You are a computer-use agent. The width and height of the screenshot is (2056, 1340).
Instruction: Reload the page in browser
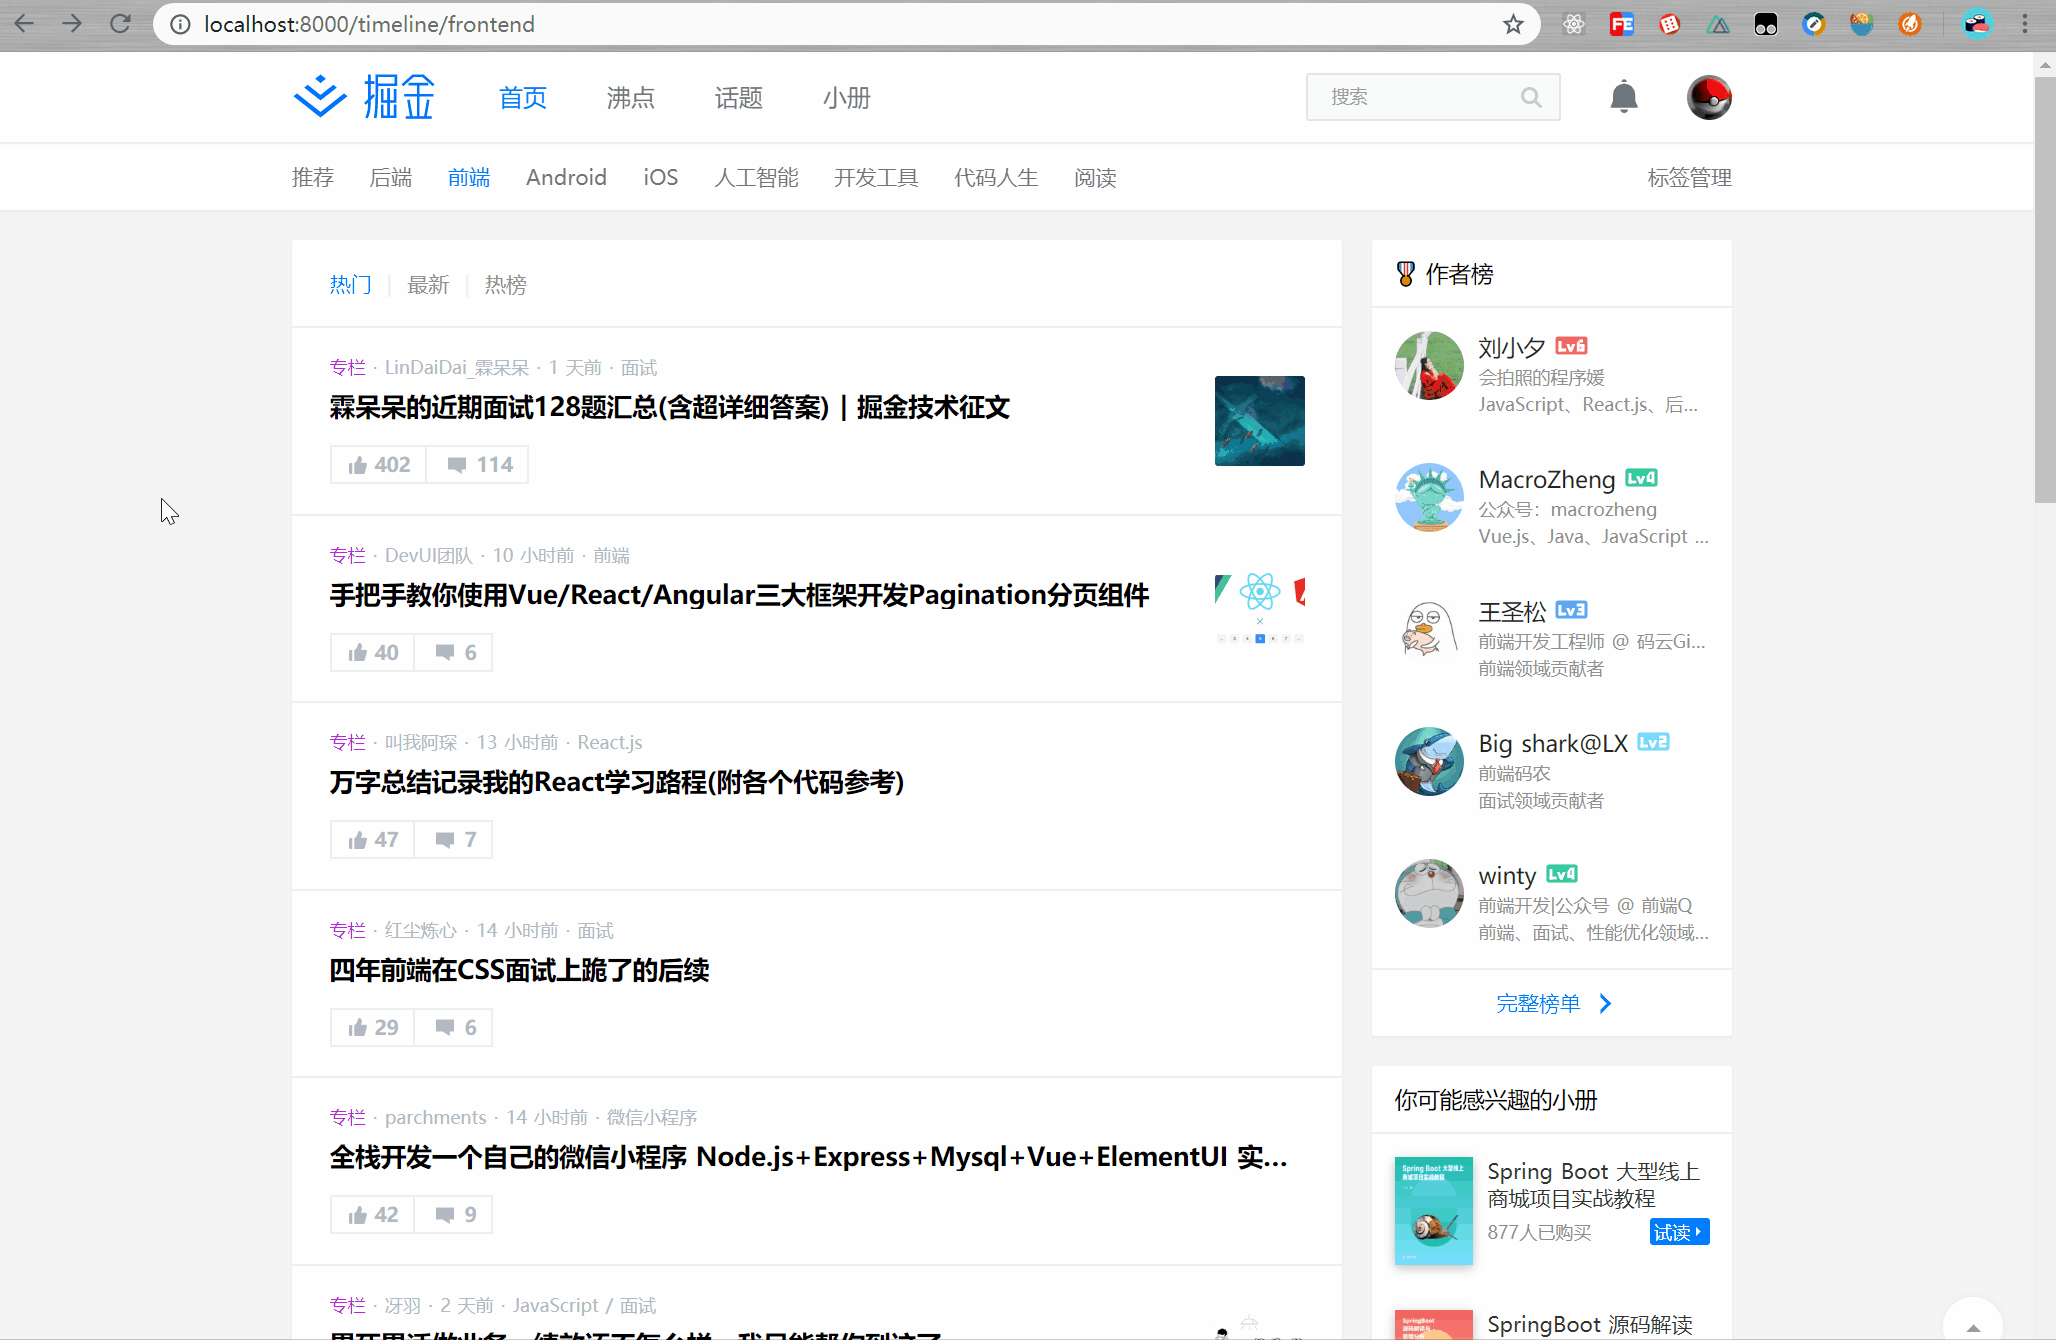(x=120, y=24)
